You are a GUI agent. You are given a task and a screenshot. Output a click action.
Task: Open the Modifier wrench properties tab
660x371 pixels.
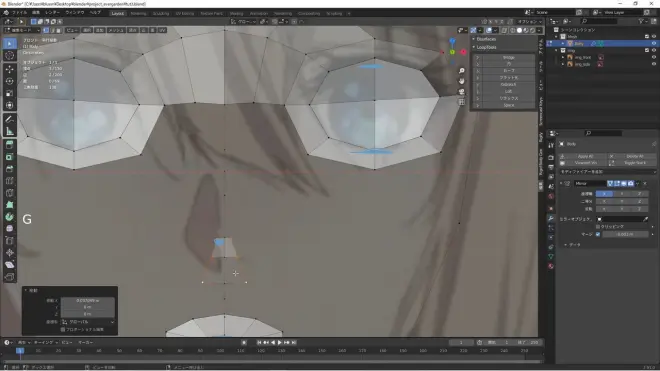tap(551, 218)
